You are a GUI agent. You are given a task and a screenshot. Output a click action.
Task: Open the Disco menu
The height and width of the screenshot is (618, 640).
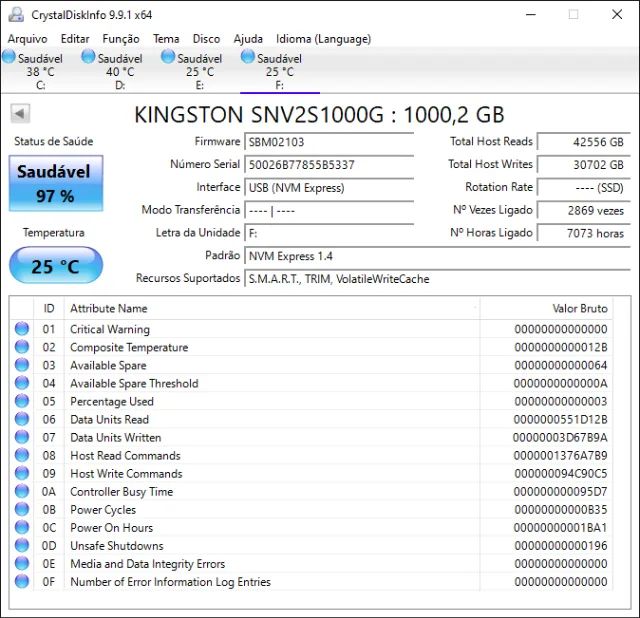click(x=206, y=39)
